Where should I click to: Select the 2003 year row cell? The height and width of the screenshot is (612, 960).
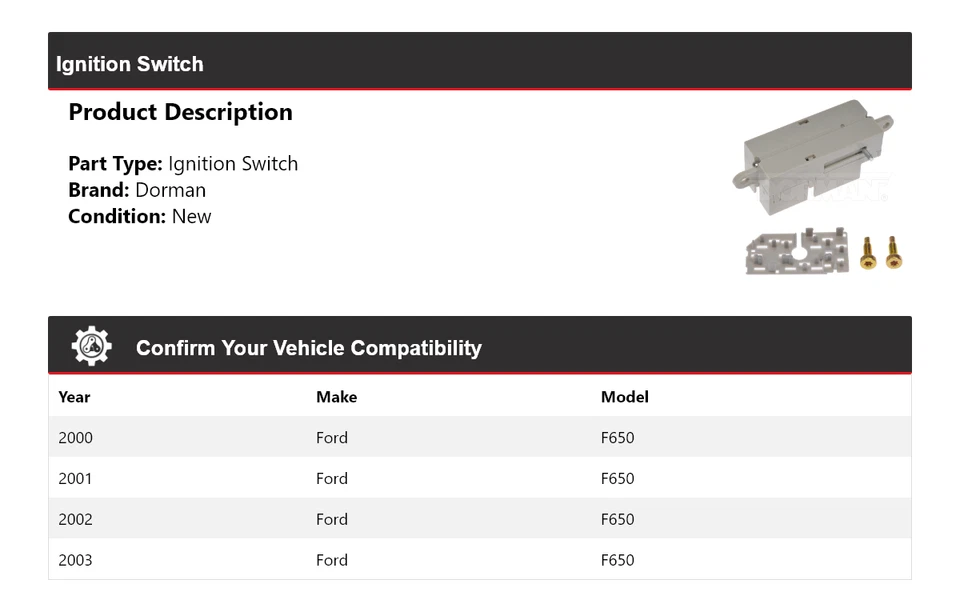tap(75, 561)
